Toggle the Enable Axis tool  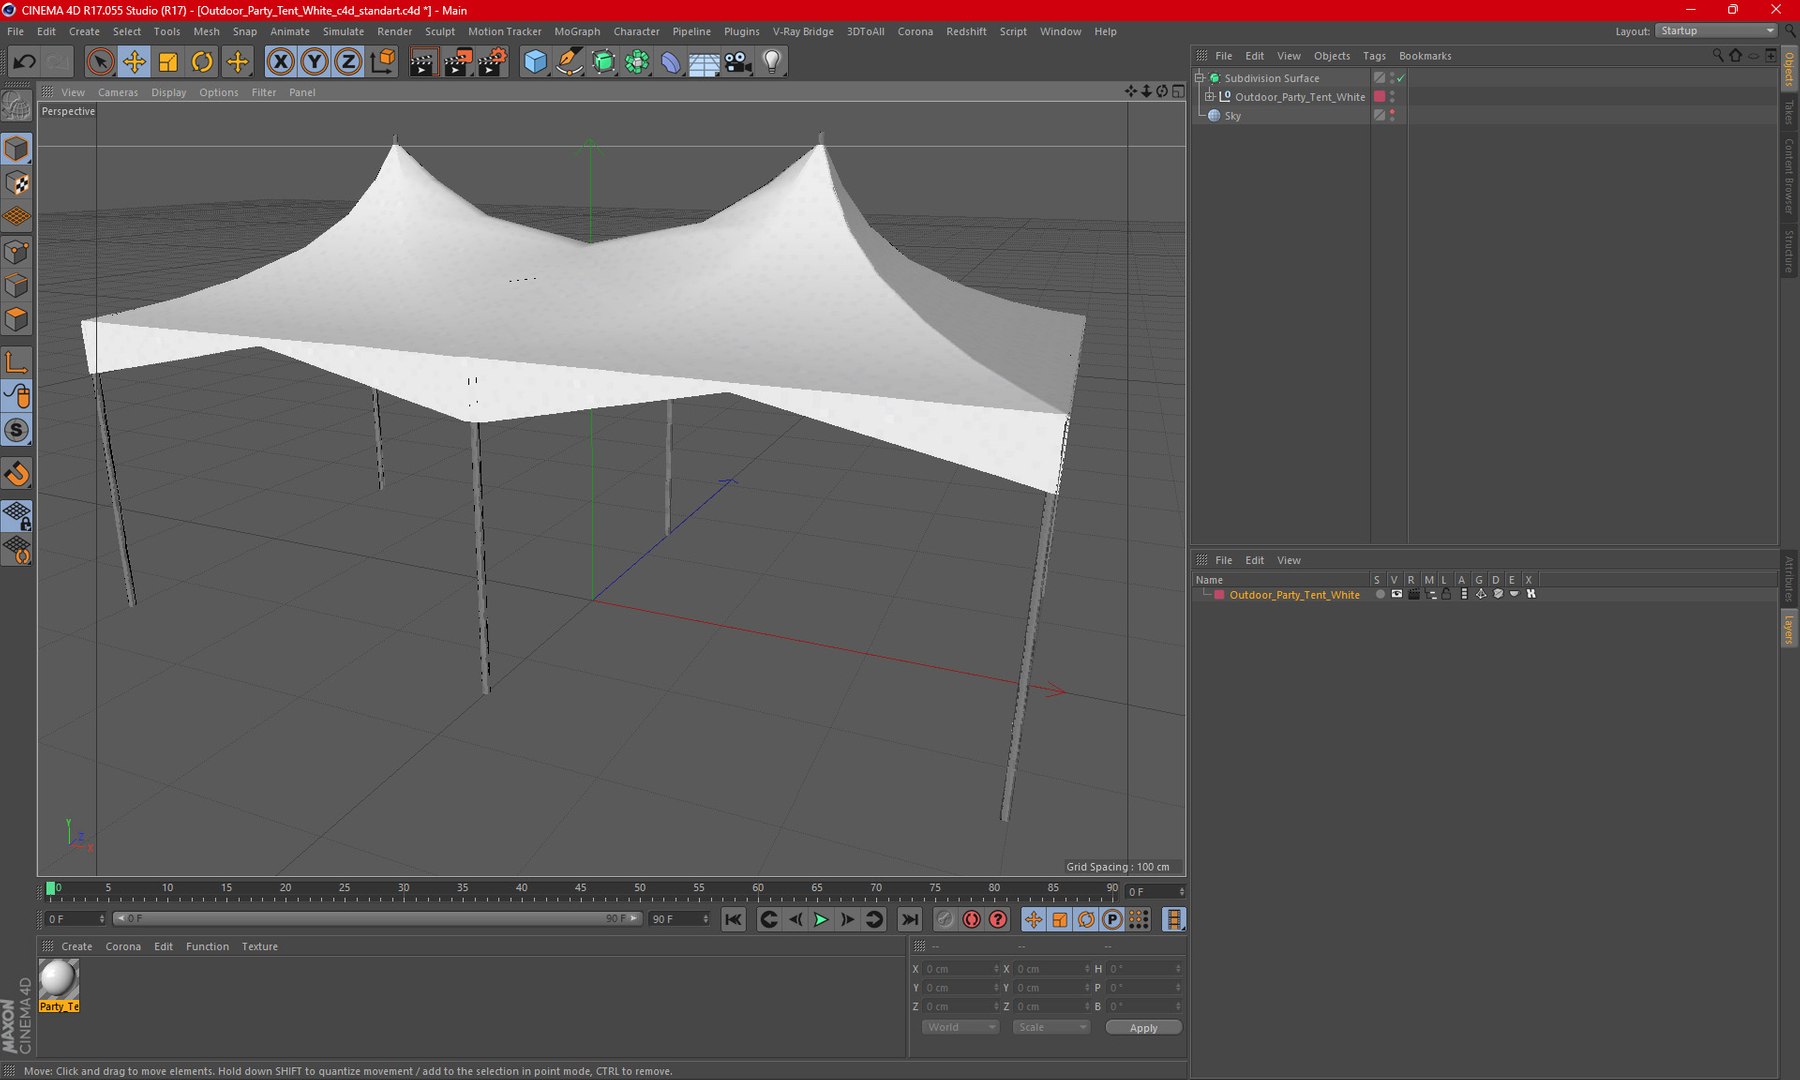tap(17, 362)
